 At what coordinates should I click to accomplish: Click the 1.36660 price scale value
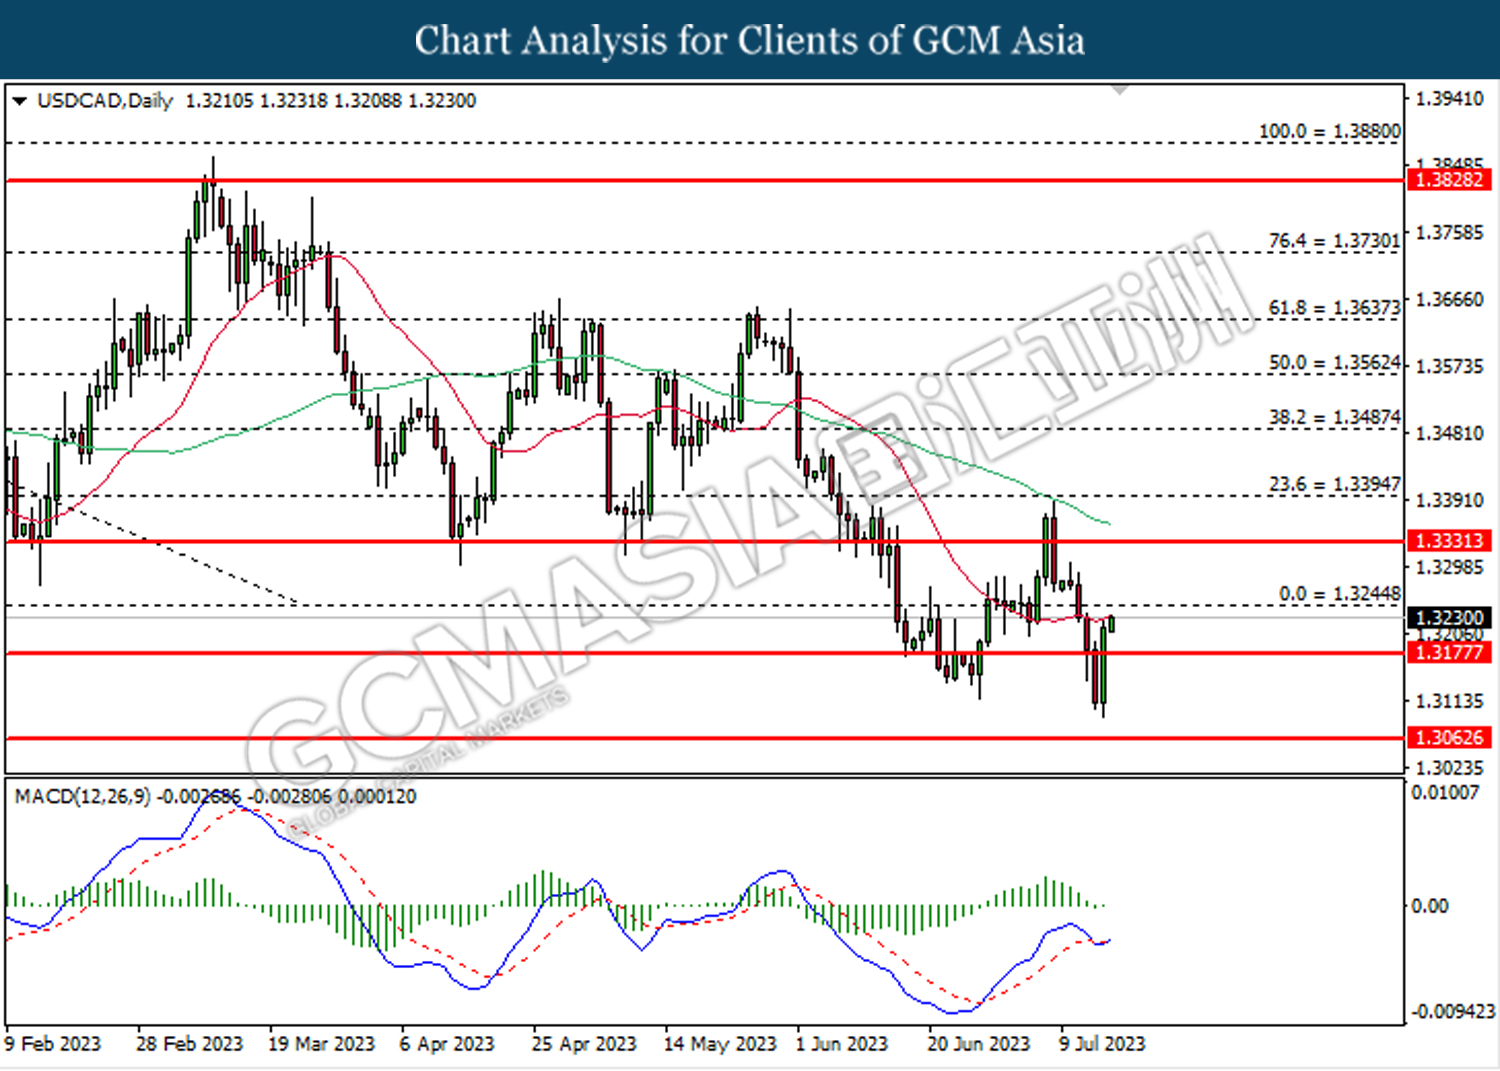1450,300
